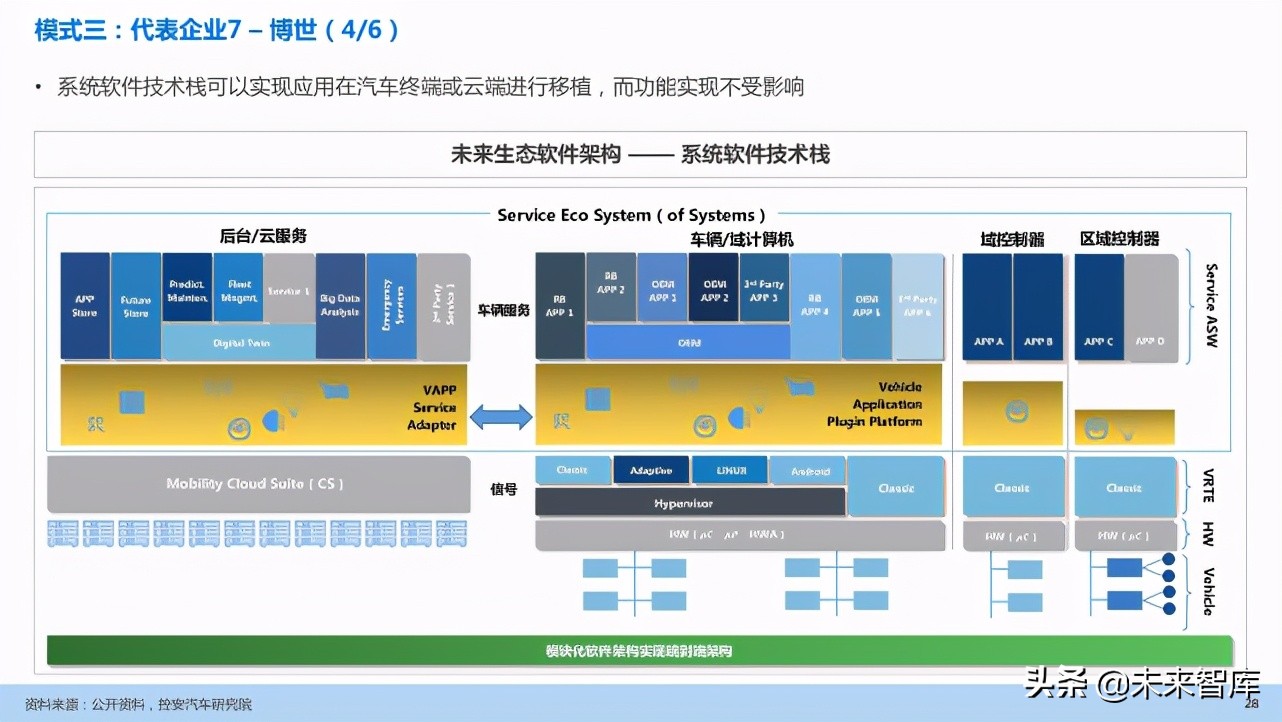Click the Classic block in 区域控制器 column

[x=1125, y=487]
